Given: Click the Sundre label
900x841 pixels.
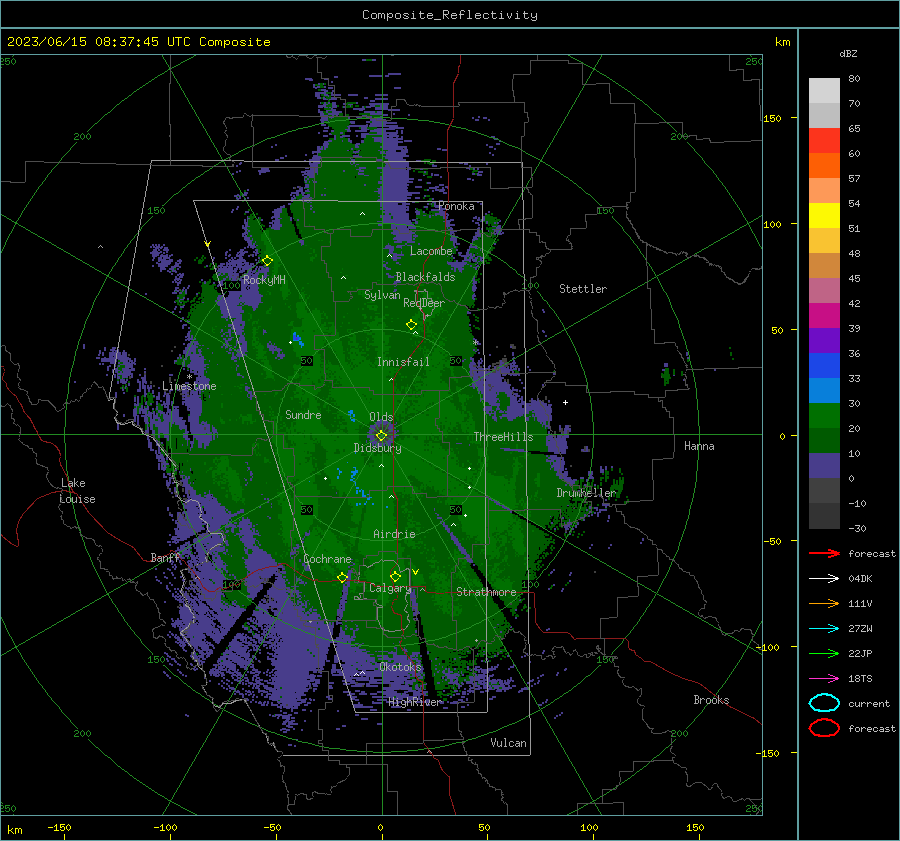Looking at the screenshot, I should 303,415.
